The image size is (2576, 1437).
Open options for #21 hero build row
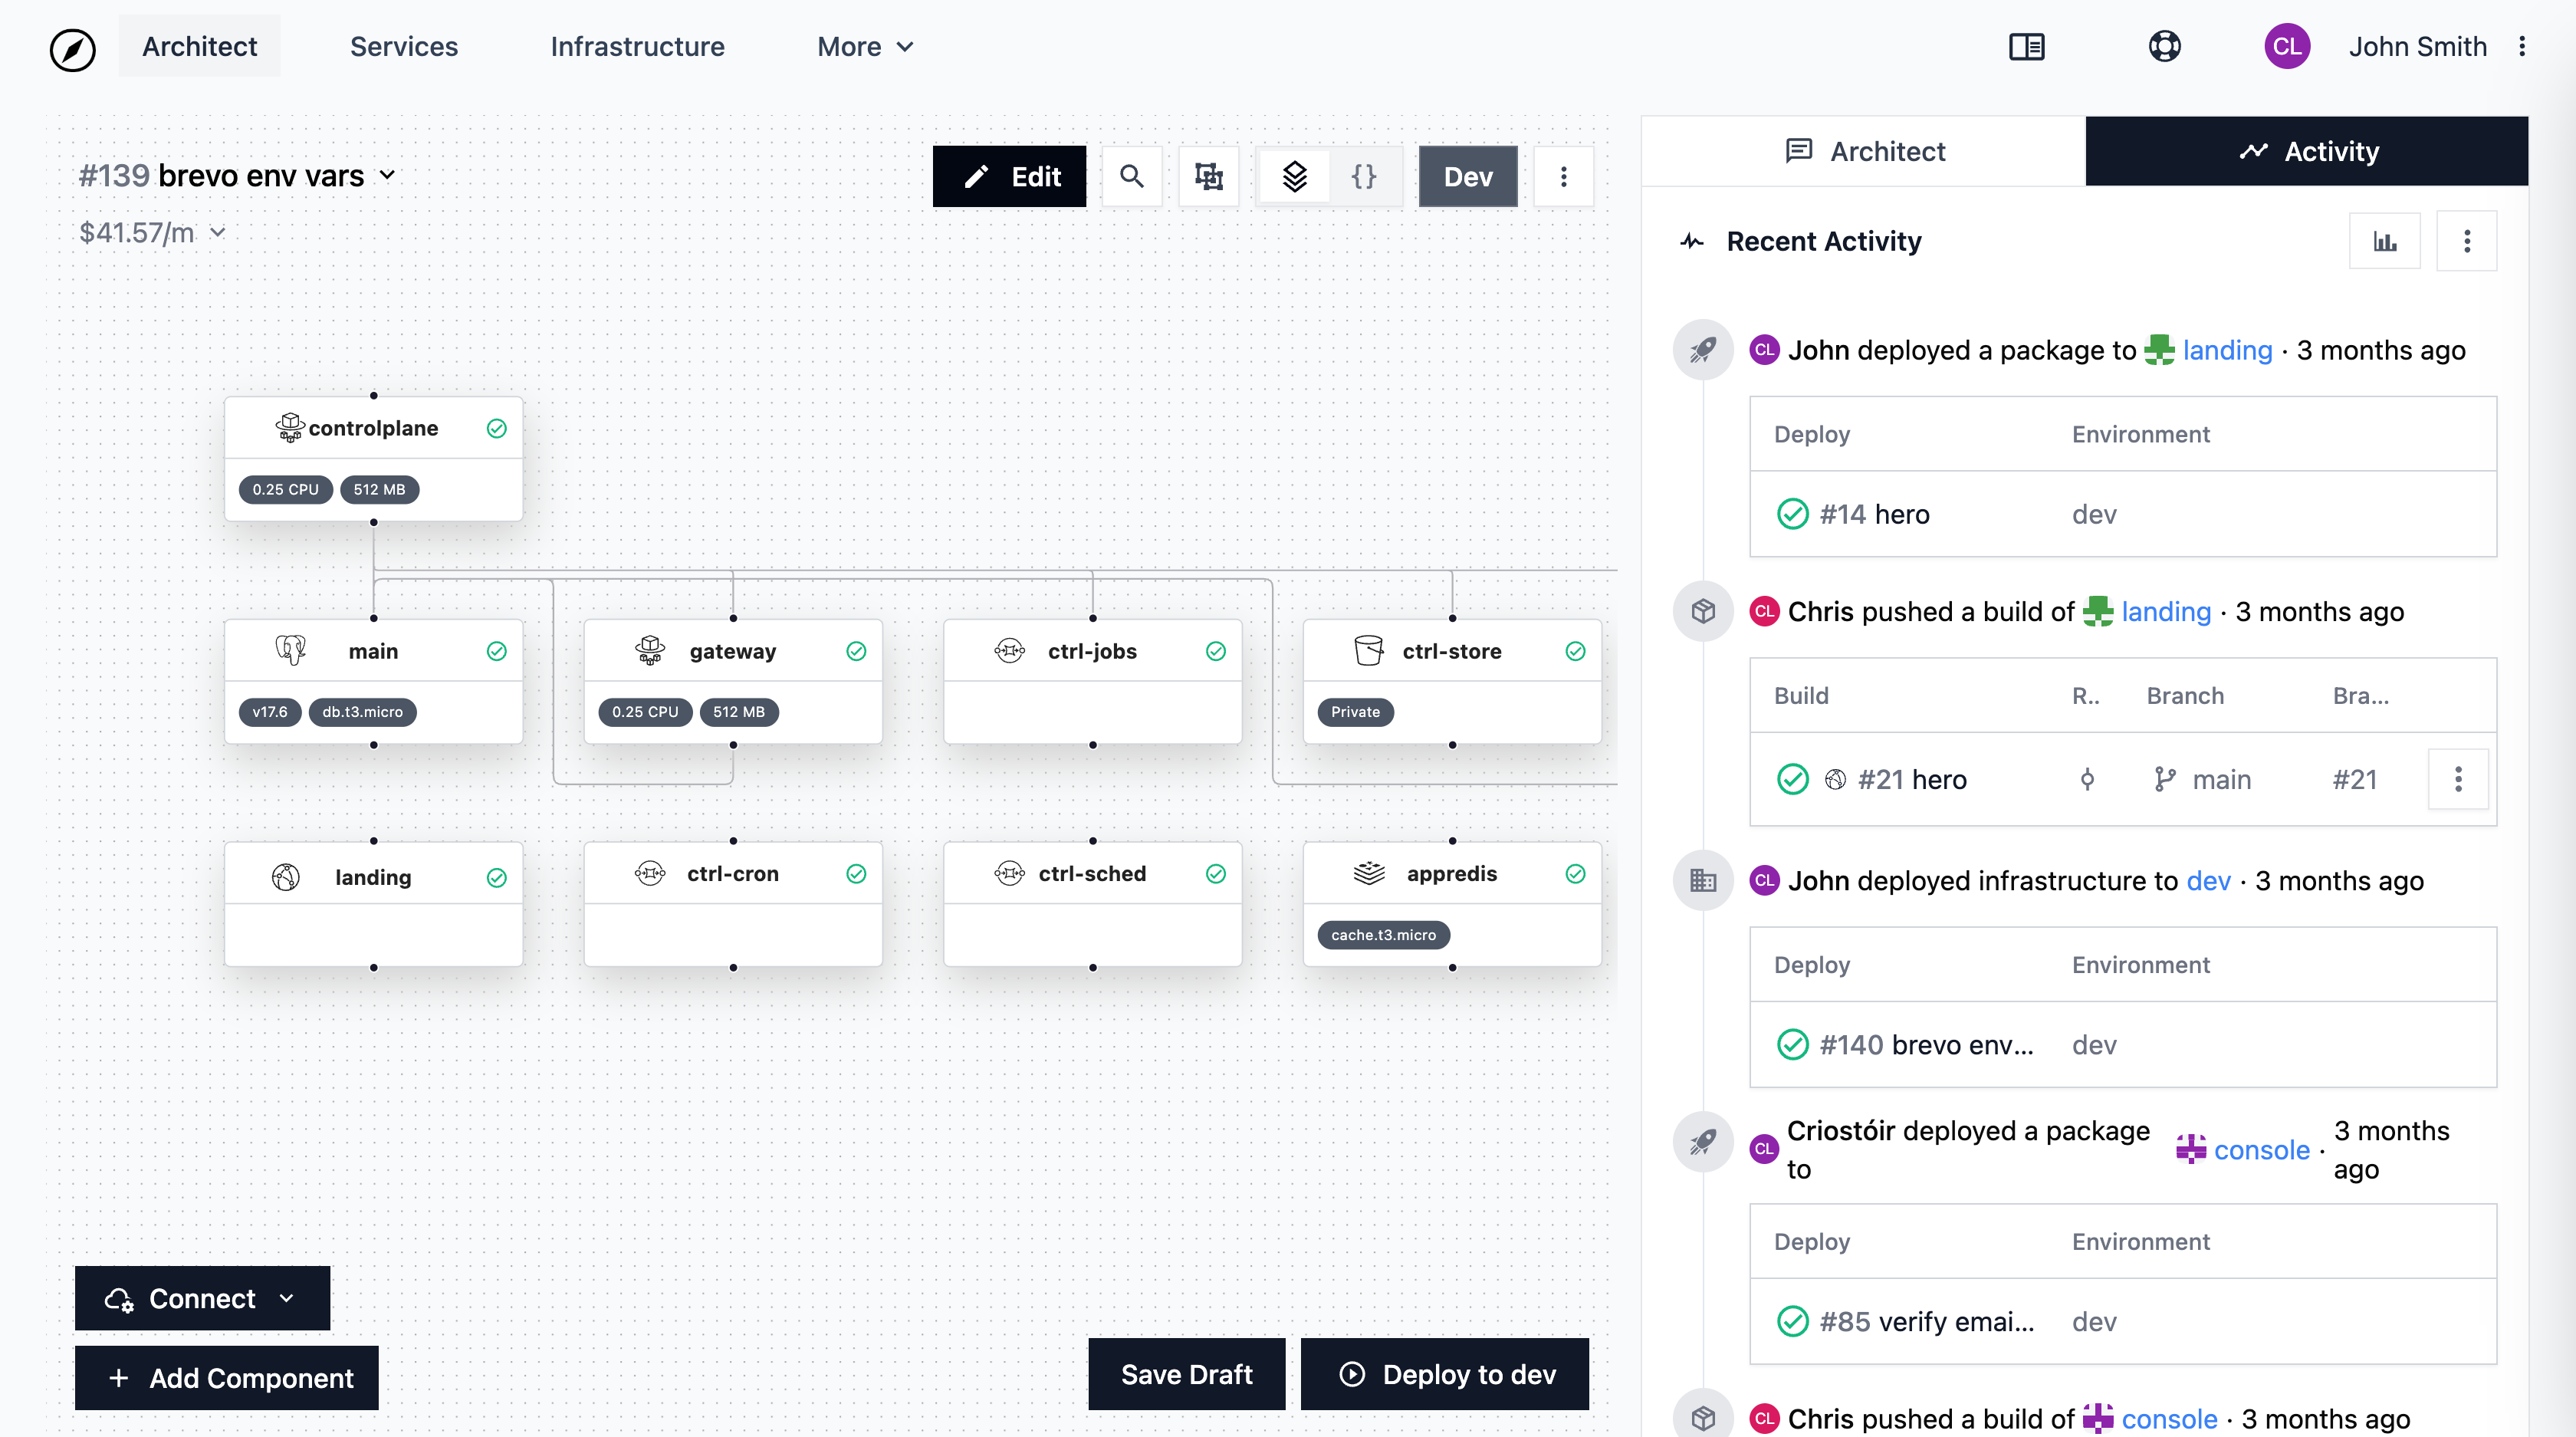pyautogui.click(x=2457, y=780)
